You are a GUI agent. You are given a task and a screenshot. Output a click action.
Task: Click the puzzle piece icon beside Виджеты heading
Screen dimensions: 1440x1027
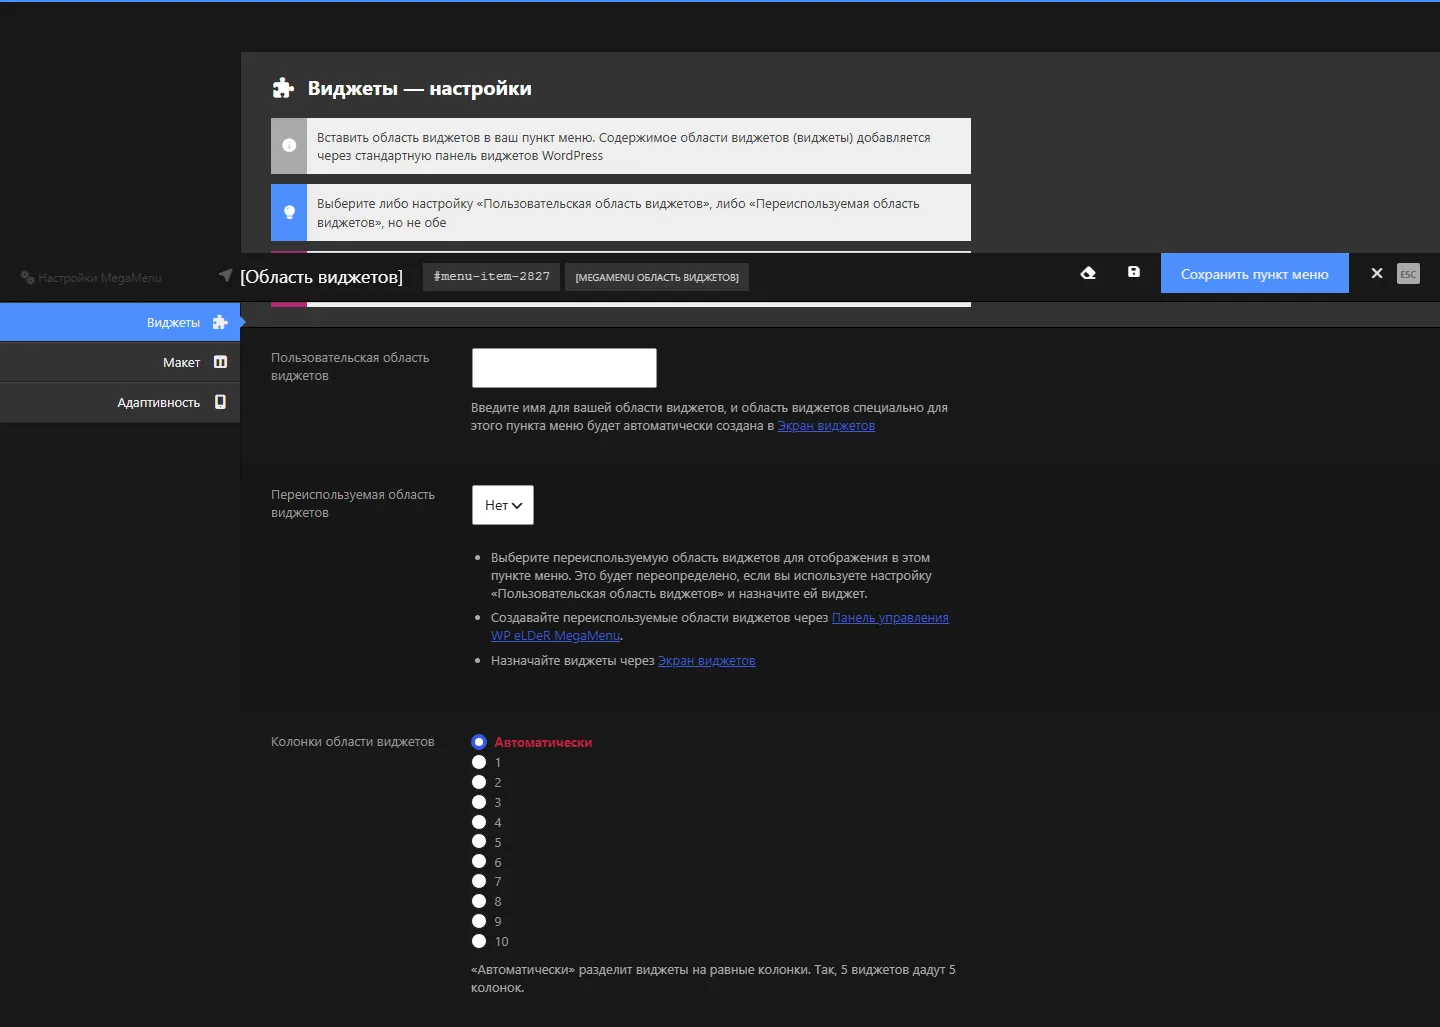(283, 88)
